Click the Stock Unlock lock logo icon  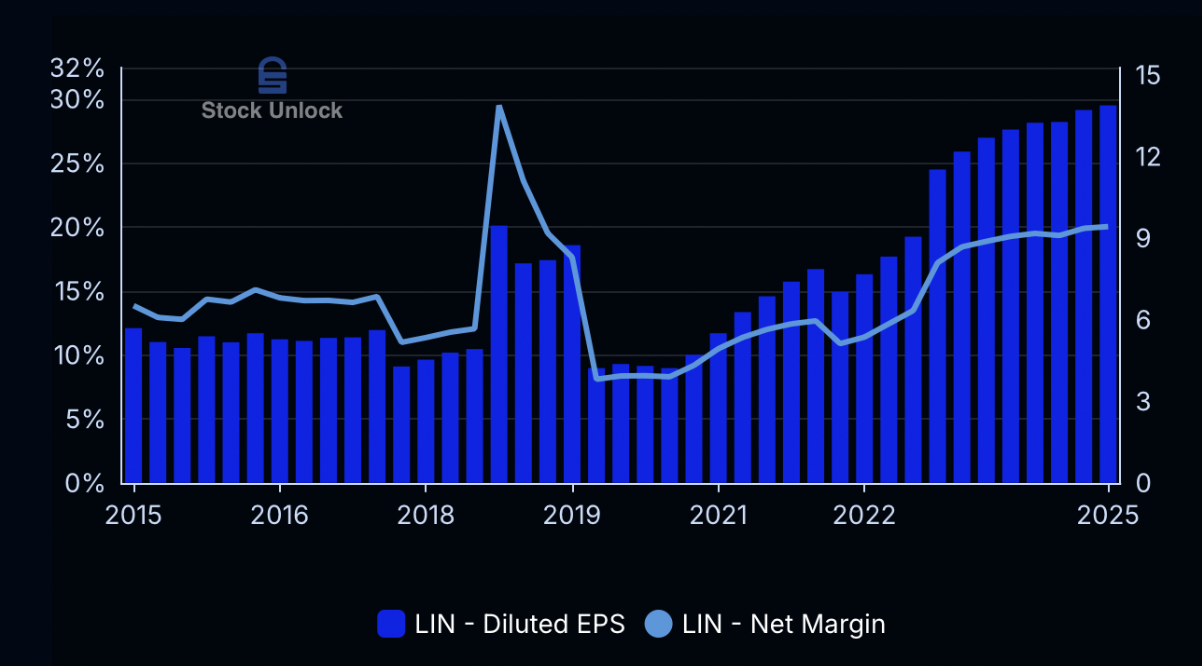pyautogui.click(x=272, y=76)
